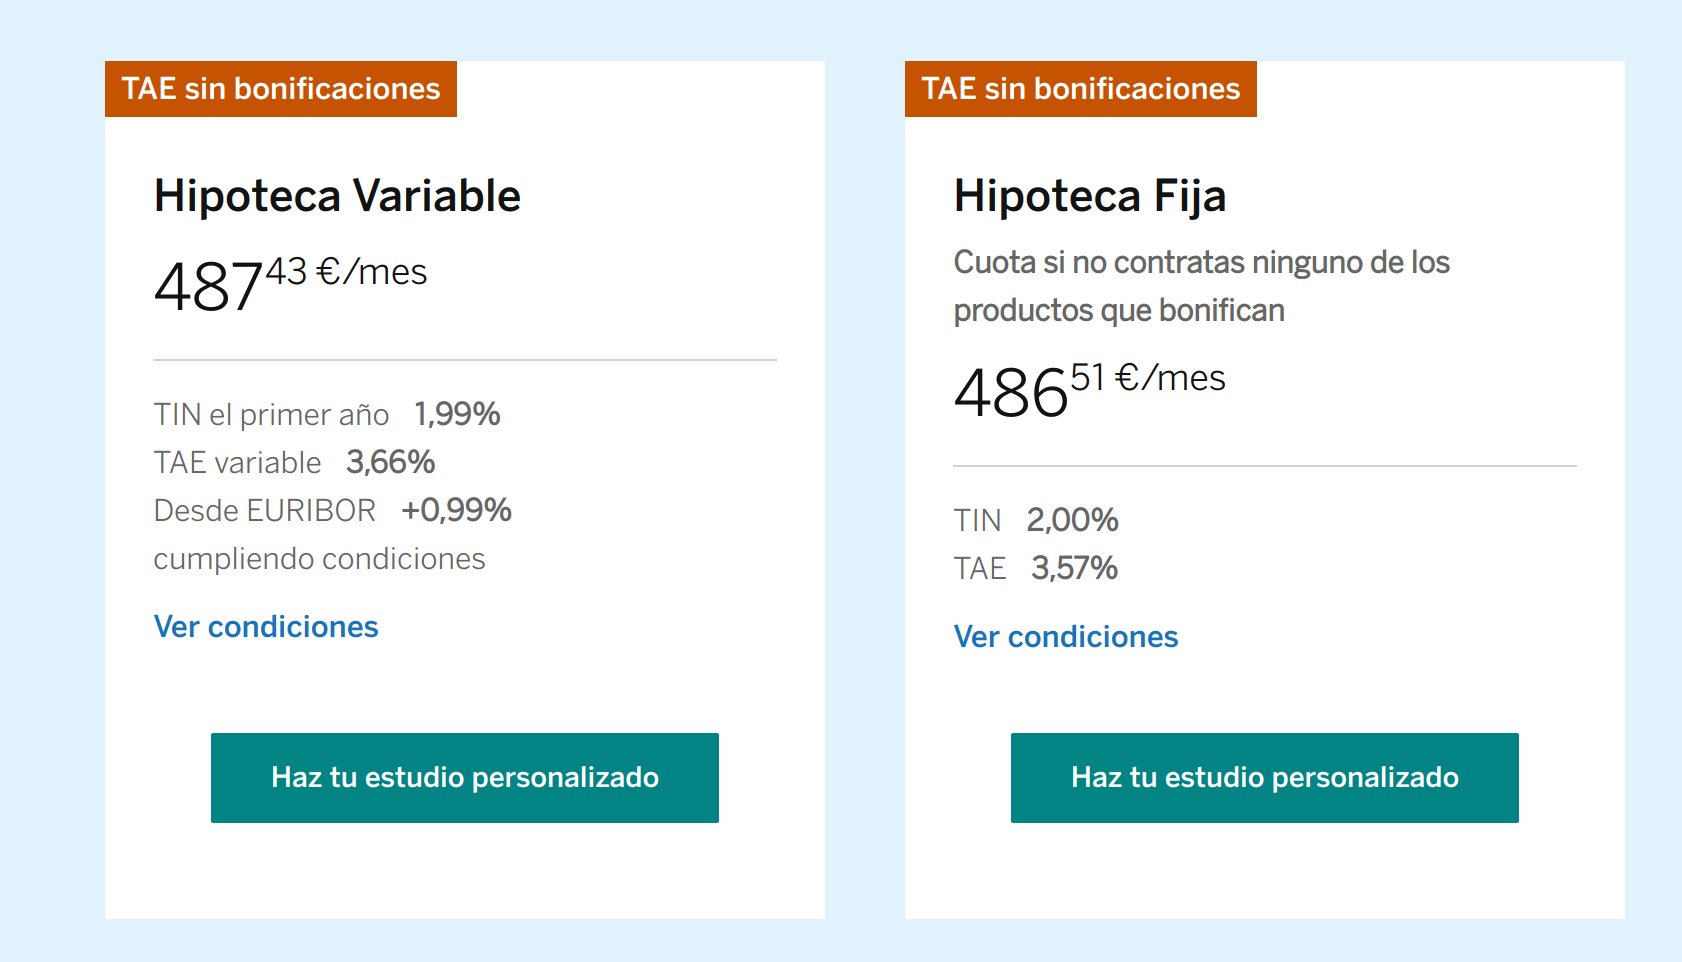
Task: Select the 486,51 €/mes monthly price
Action: click(1090, 390)
